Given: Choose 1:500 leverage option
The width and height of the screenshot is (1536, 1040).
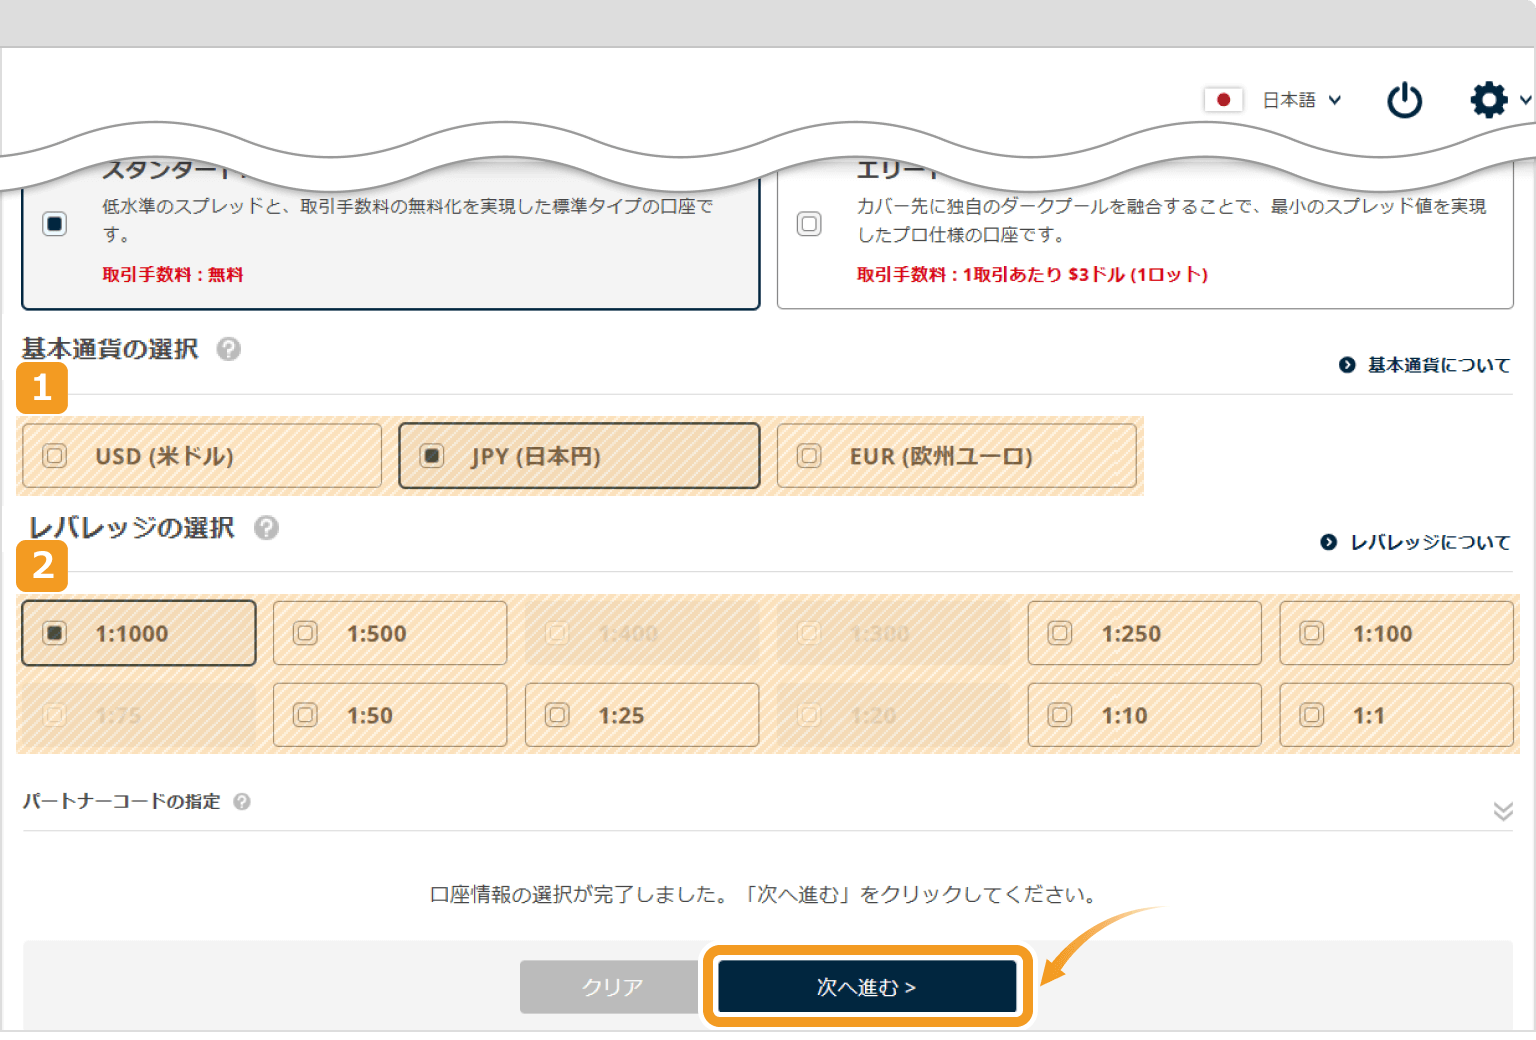Looking at the screenshot, I should pos(389,633).
